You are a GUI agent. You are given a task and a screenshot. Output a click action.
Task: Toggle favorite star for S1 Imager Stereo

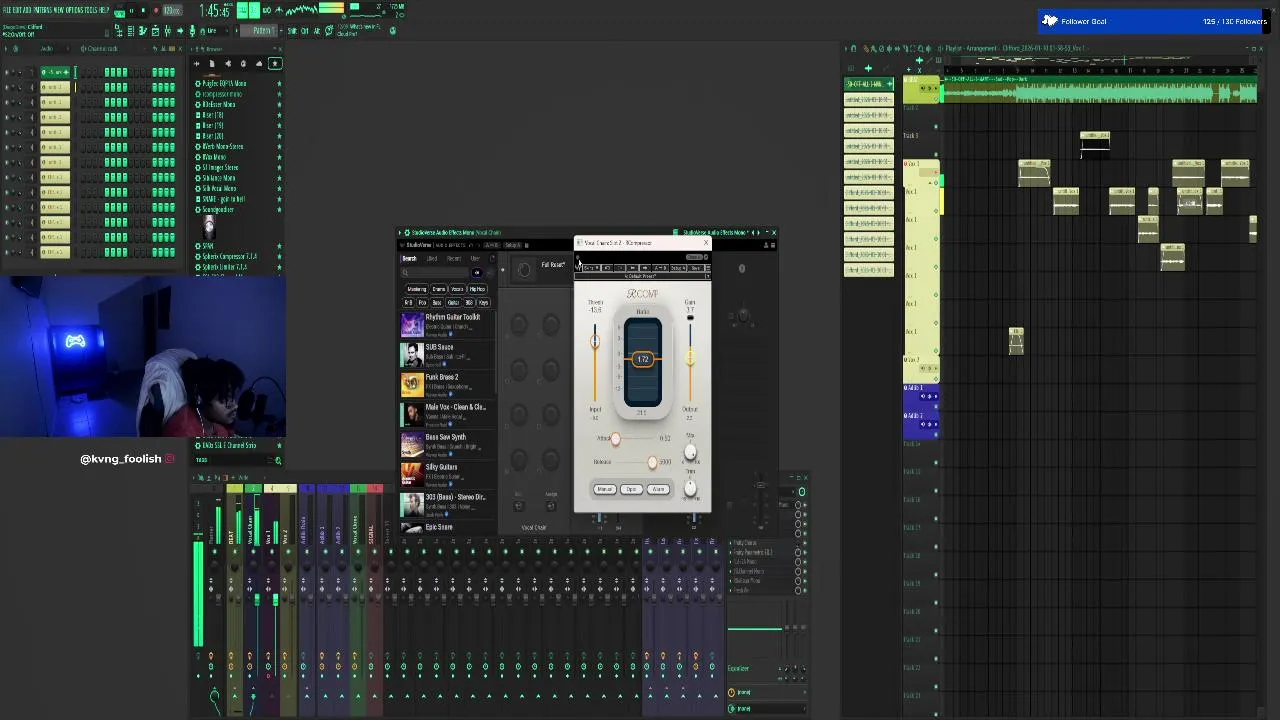point(279,167)
